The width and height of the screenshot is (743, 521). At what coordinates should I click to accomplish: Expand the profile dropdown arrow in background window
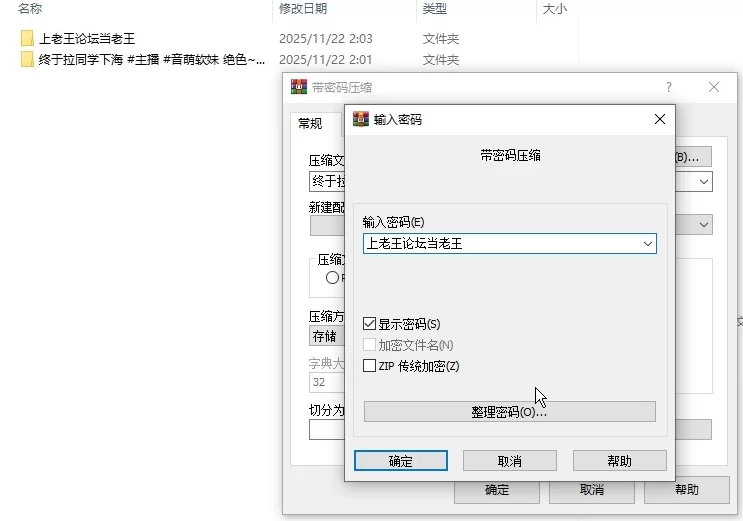click(704, 225)
